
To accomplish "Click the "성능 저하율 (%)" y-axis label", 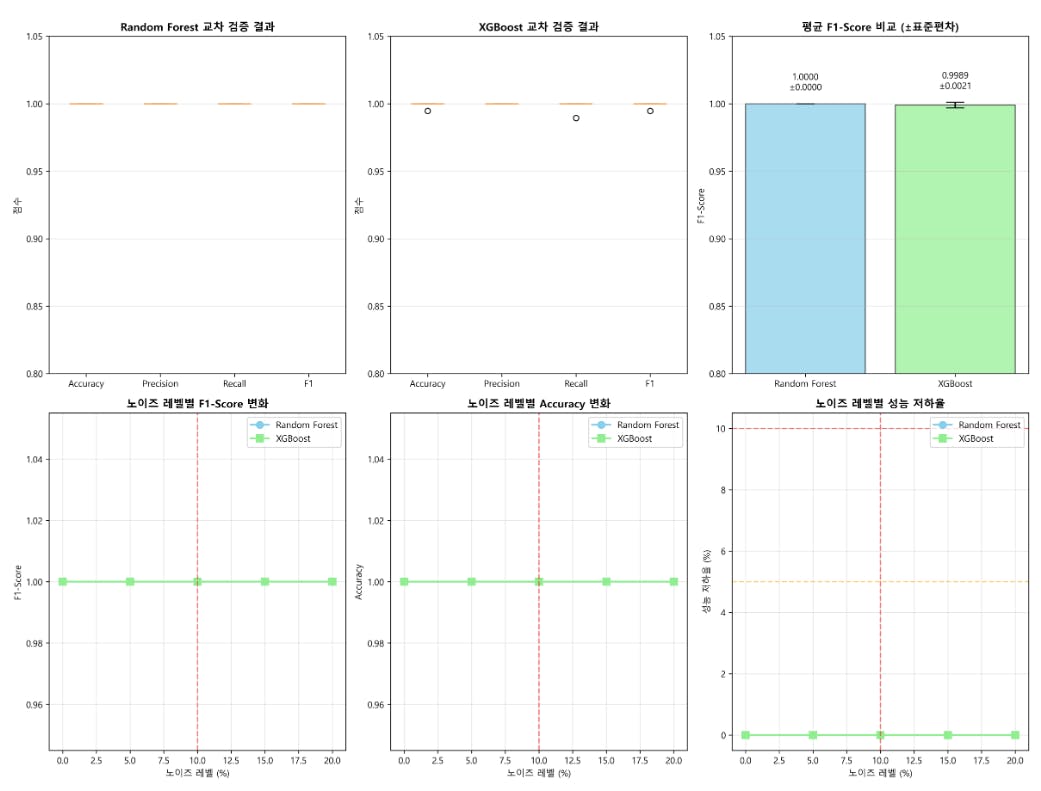I will pyautogui.click(x=707, y=581).
